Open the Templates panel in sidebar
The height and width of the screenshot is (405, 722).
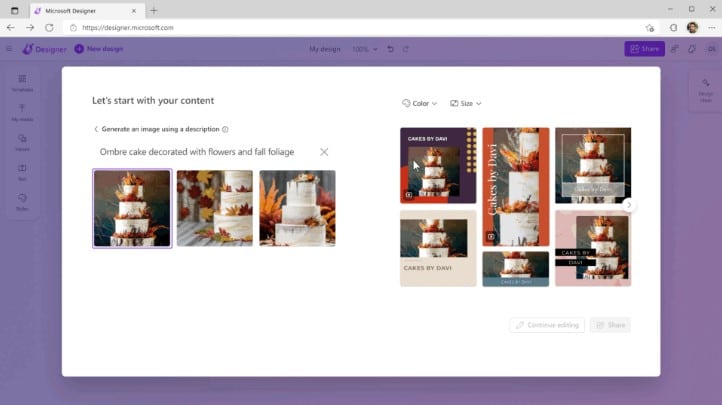(x=22, y=83)
